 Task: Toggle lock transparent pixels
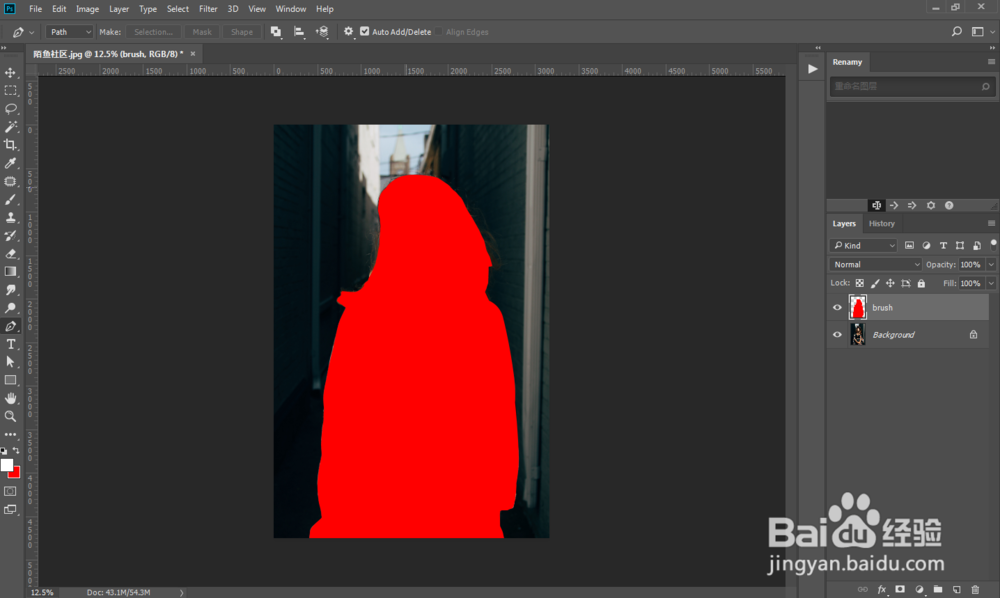point(860,283)
